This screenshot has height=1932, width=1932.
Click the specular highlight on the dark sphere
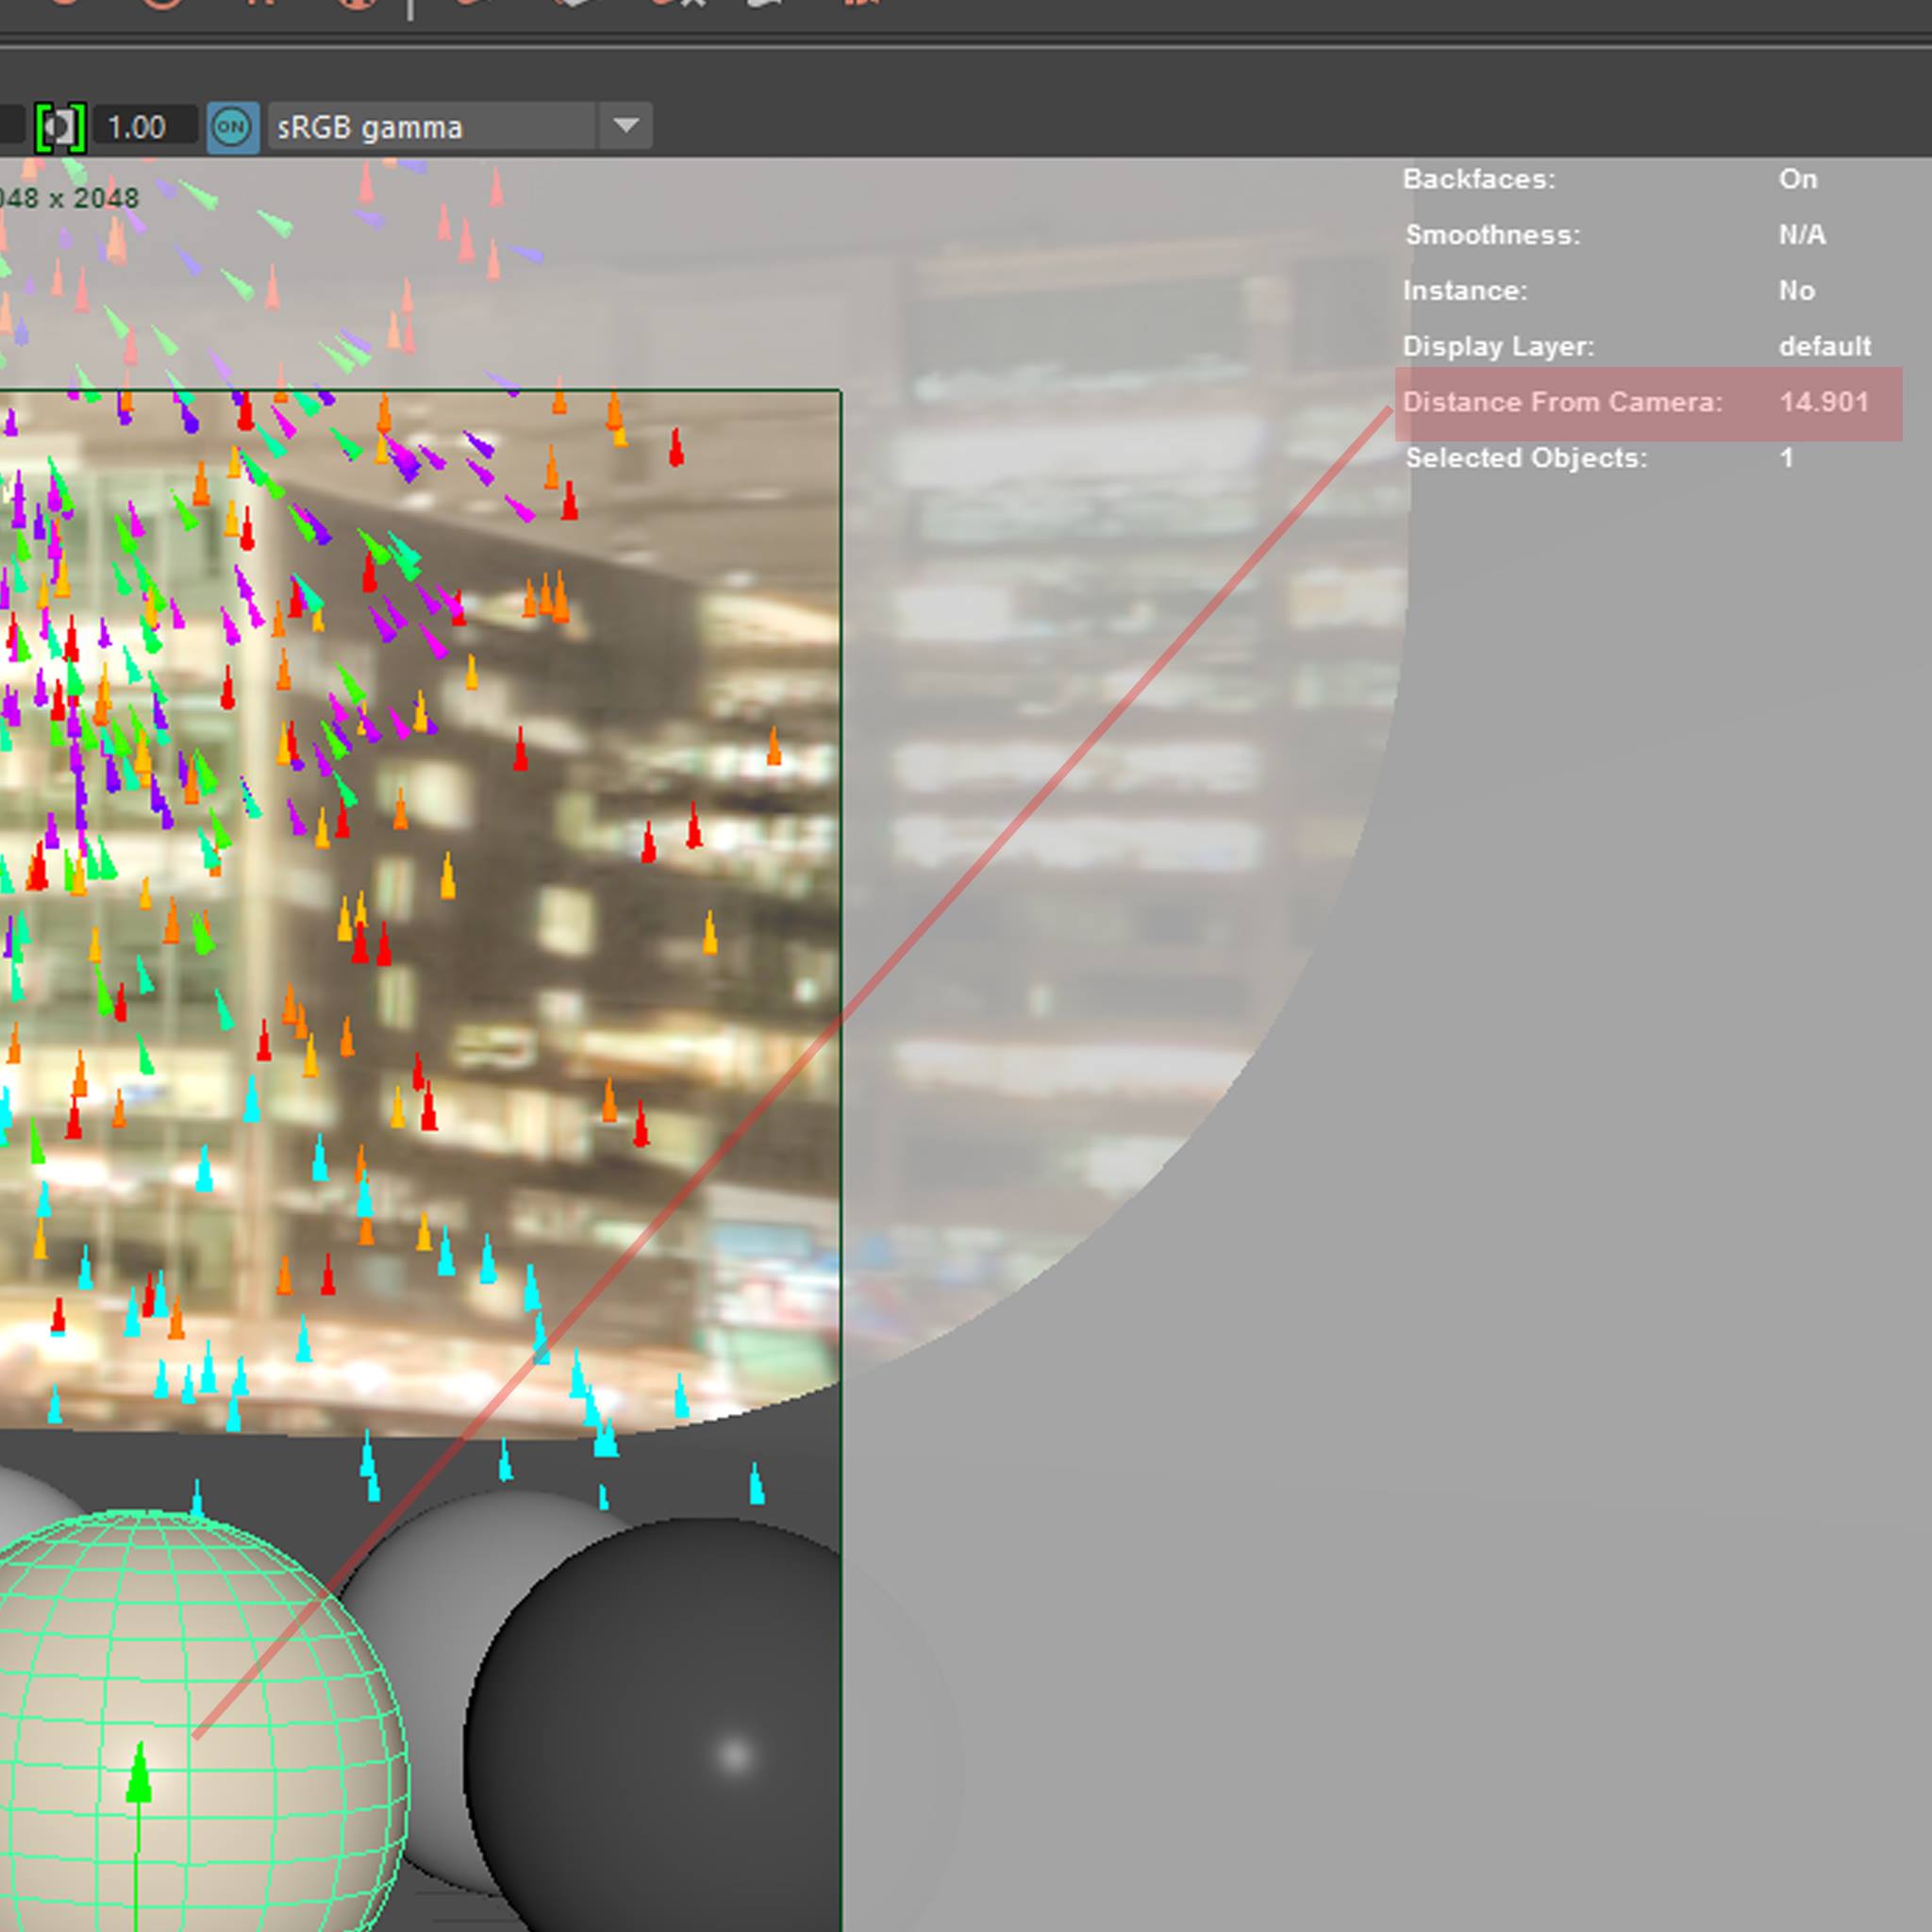(735, 1756)
